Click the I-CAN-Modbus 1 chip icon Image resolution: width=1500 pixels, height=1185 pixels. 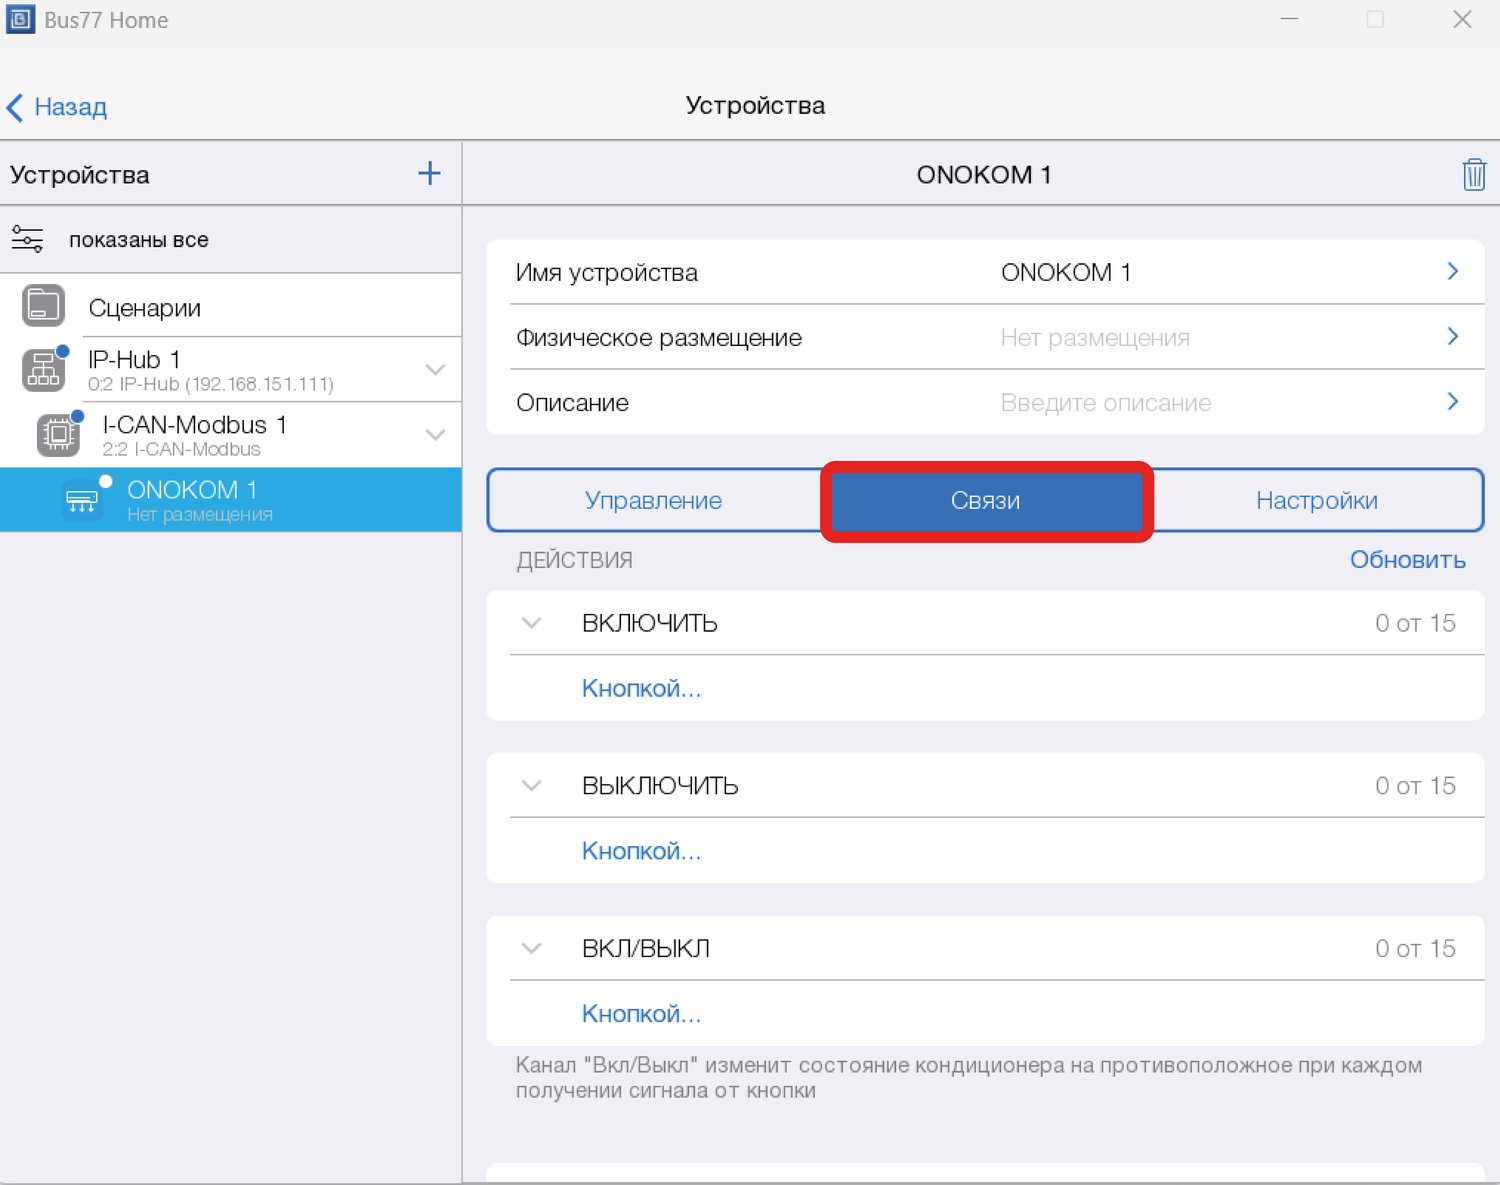tap(58, 434)
